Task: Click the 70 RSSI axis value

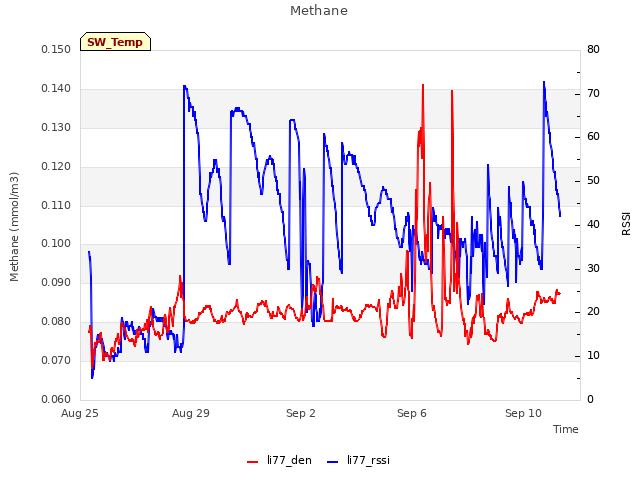Action: (593, 93)
